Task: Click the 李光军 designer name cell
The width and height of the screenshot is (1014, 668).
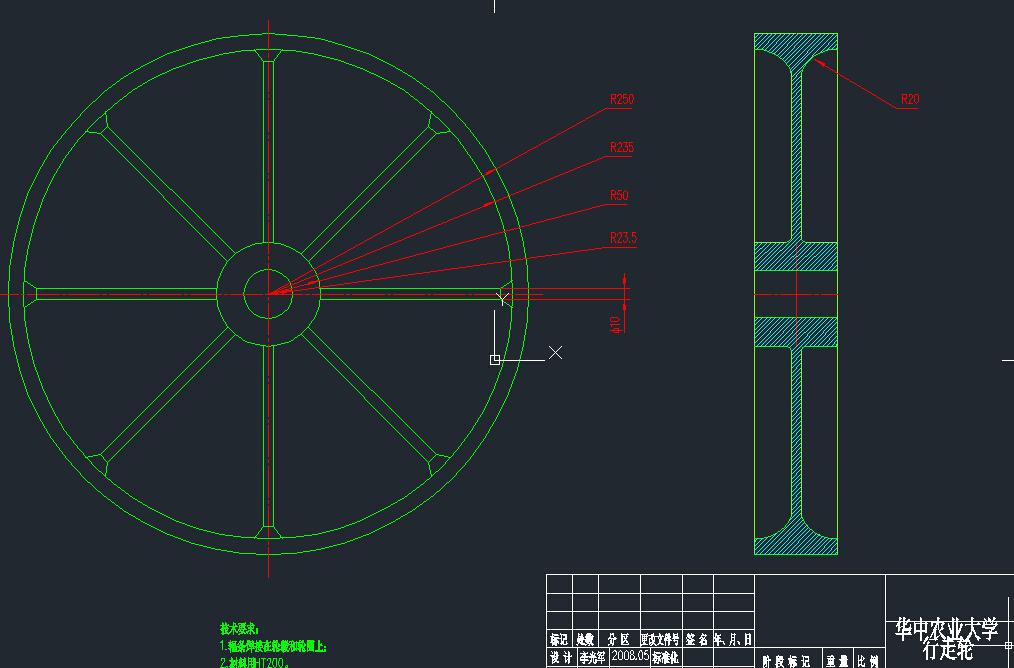Action: click(592, 658)
